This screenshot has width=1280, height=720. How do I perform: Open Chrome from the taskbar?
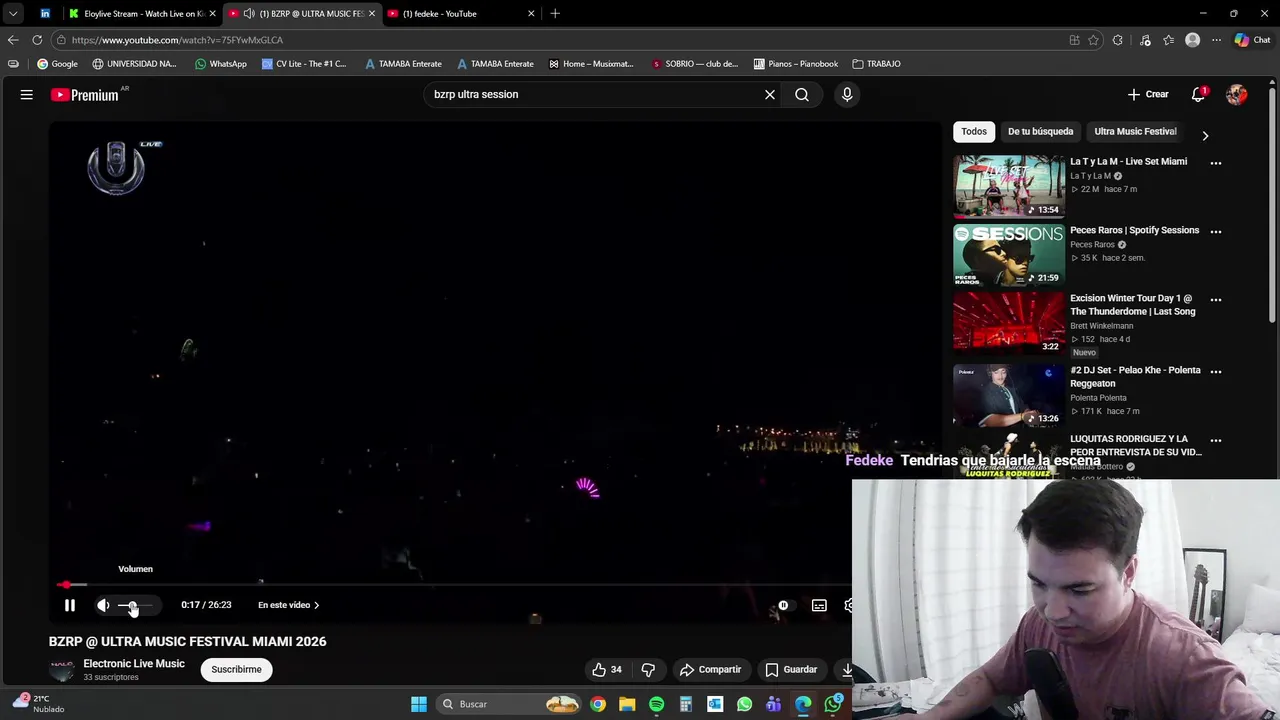tap(598, 704)
